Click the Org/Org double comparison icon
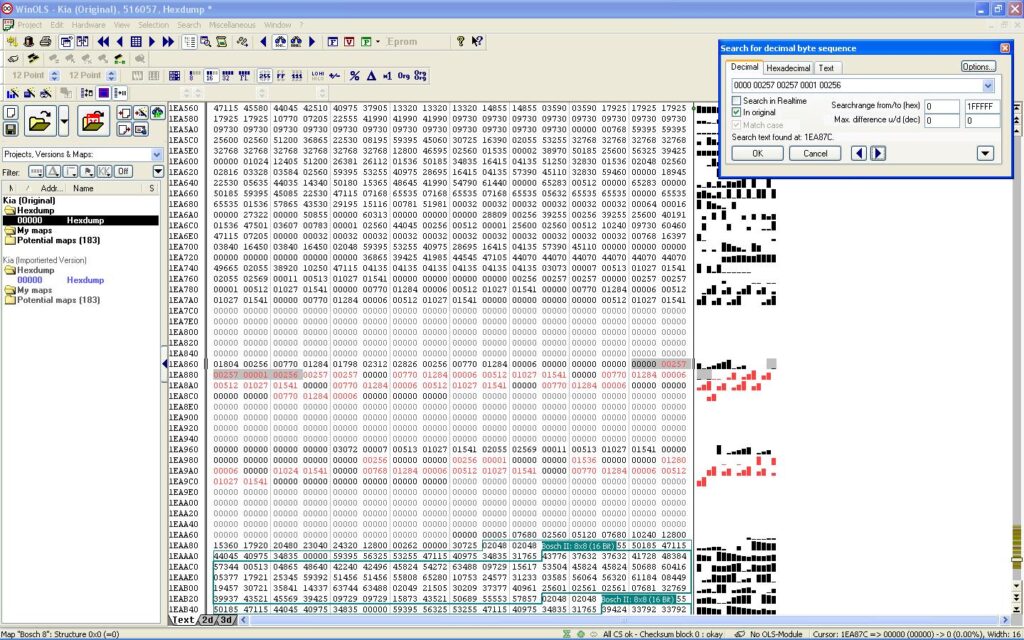This screenshot has height=640, width=1024. 421,76
